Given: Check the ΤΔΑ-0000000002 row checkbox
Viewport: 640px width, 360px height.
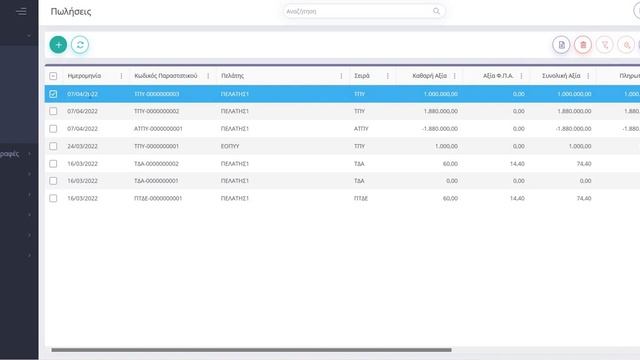Looking at the screenshot, I should pos(53,164).
